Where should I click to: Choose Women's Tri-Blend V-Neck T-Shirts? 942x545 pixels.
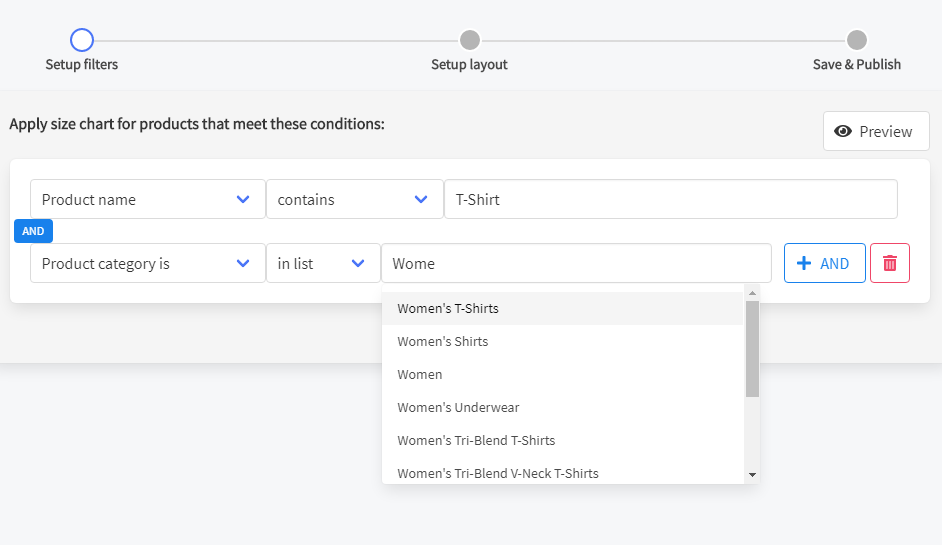pos(498,473)
